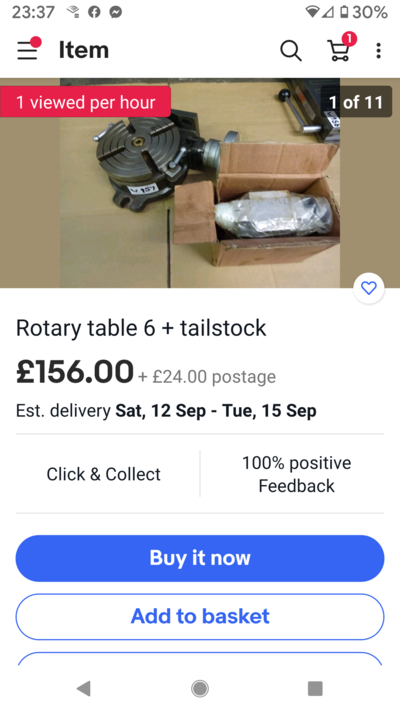
Task: Open the 100% positive Feedback section
Action: click(296, 474)
